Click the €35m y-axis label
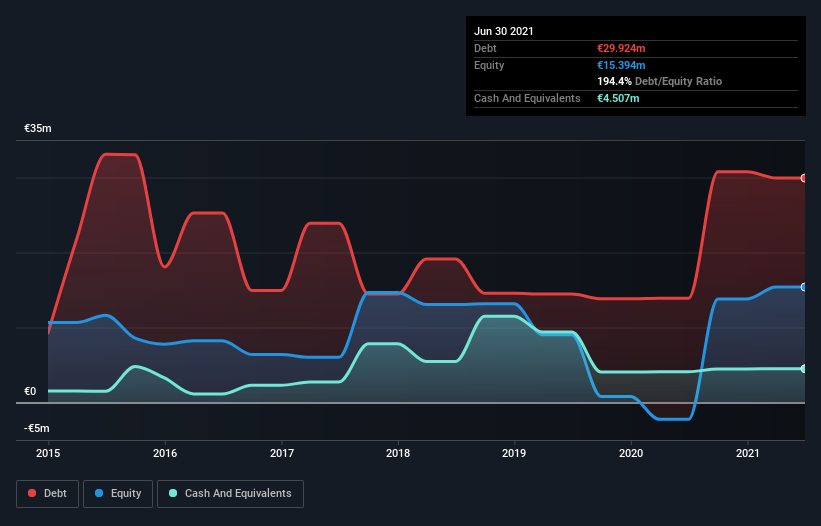This screenshot has width=821, height=526. pyautogui.click(x=38, y=129)
